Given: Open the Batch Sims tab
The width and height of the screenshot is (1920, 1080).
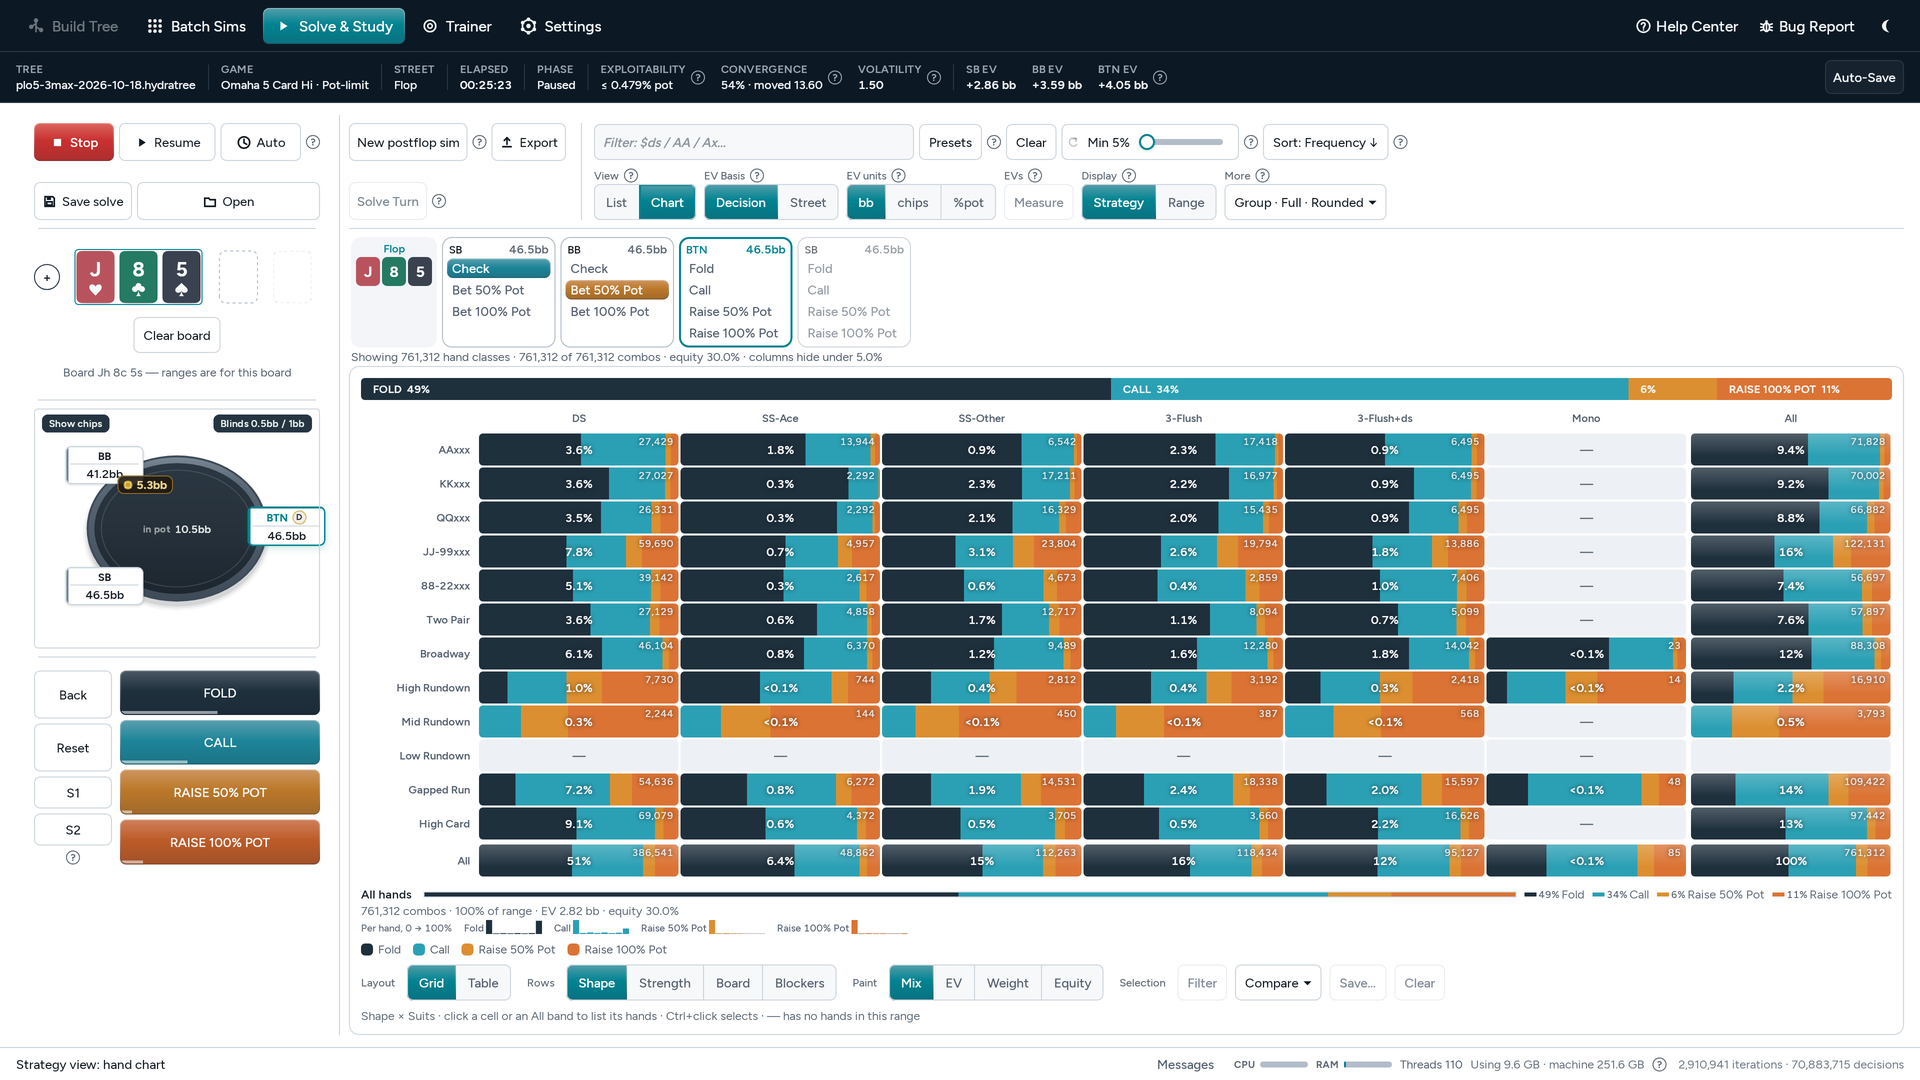Looking at the screenshot, I should point(196,26).
